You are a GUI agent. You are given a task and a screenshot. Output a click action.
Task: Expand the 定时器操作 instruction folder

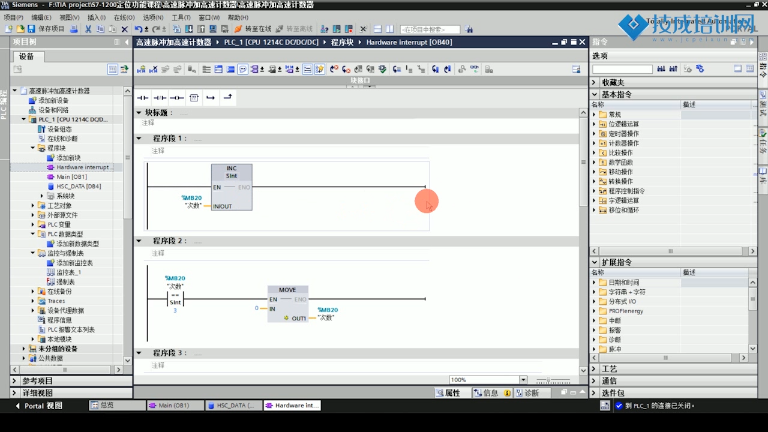point(595,134)
